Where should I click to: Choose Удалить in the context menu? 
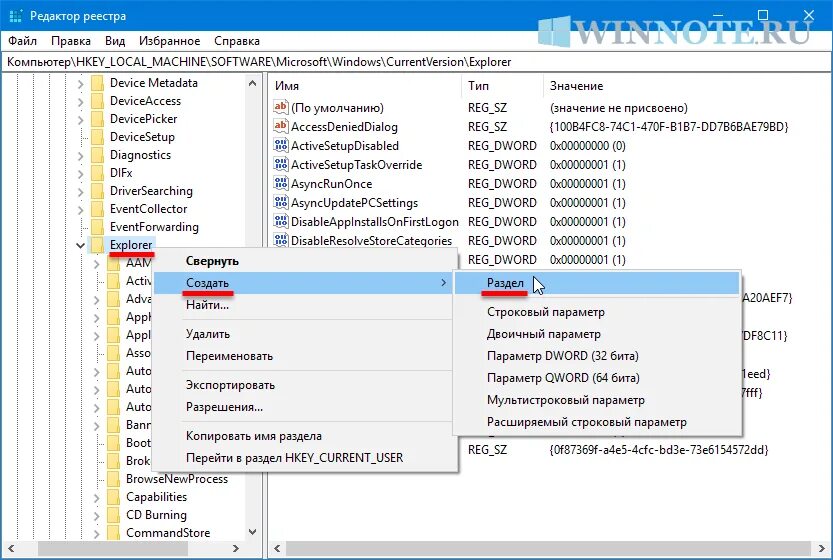click(305, 334)
